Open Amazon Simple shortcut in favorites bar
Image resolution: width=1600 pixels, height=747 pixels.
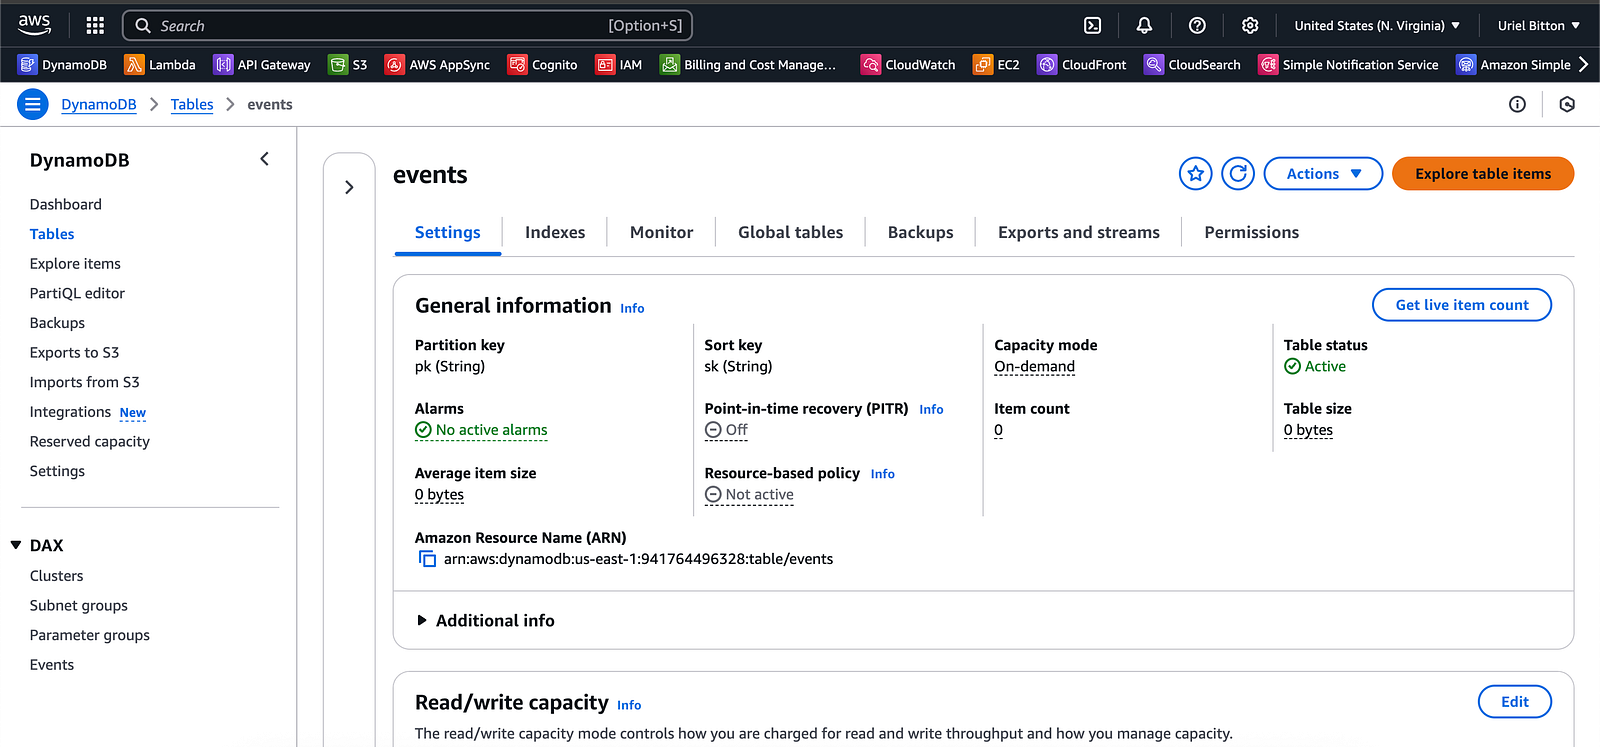click(x=1514, y=65)
